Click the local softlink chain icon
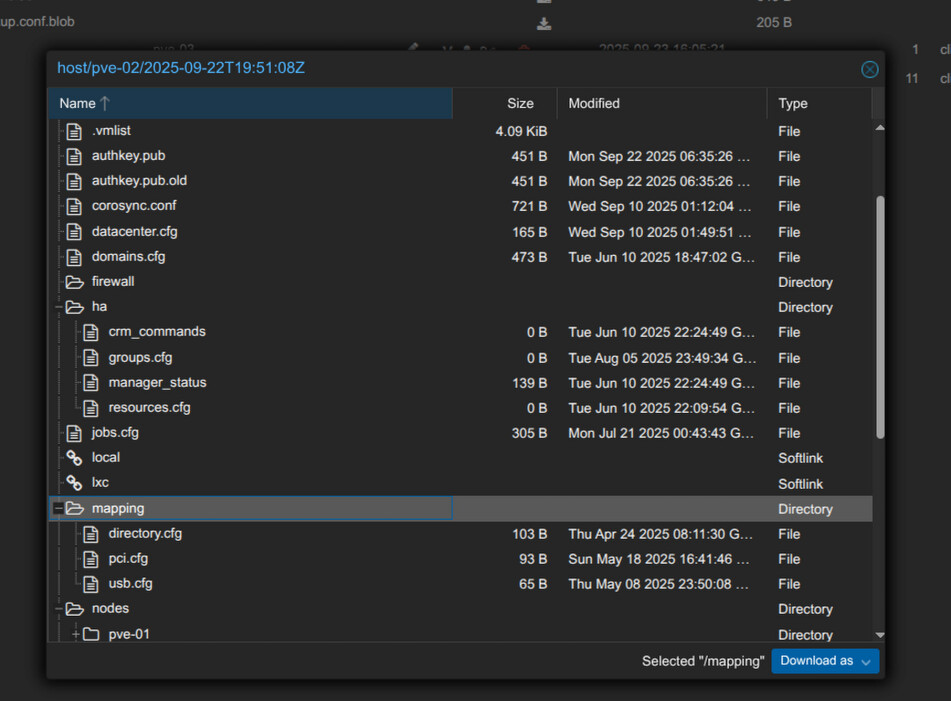 pos(74,458)
